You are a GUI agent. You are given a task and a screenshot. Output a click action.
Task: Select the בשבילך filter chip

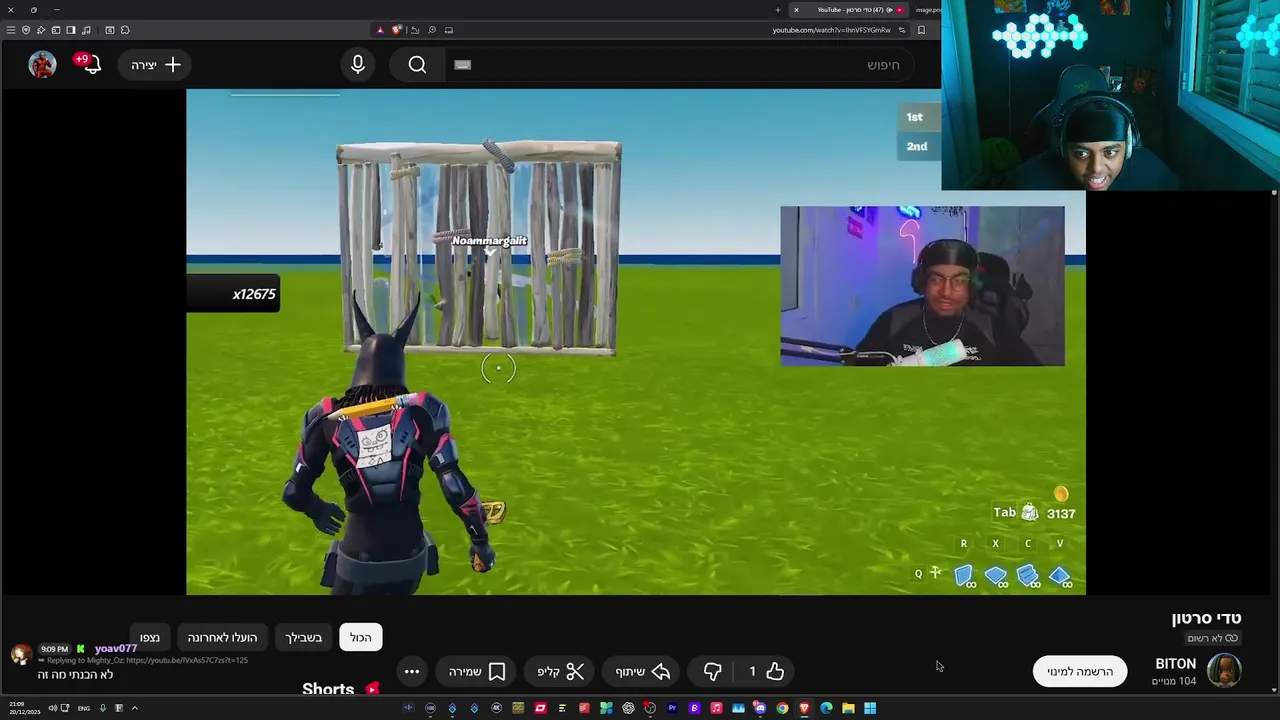click(x=304, y=637)
